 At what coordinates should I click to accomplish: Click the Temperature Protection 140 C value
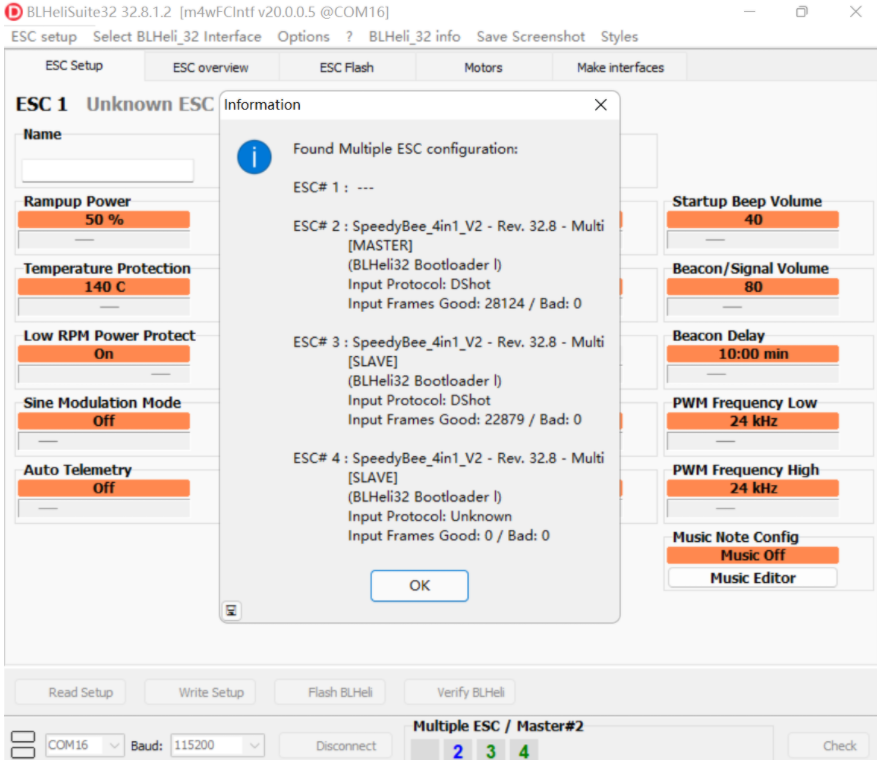[104, 287]
